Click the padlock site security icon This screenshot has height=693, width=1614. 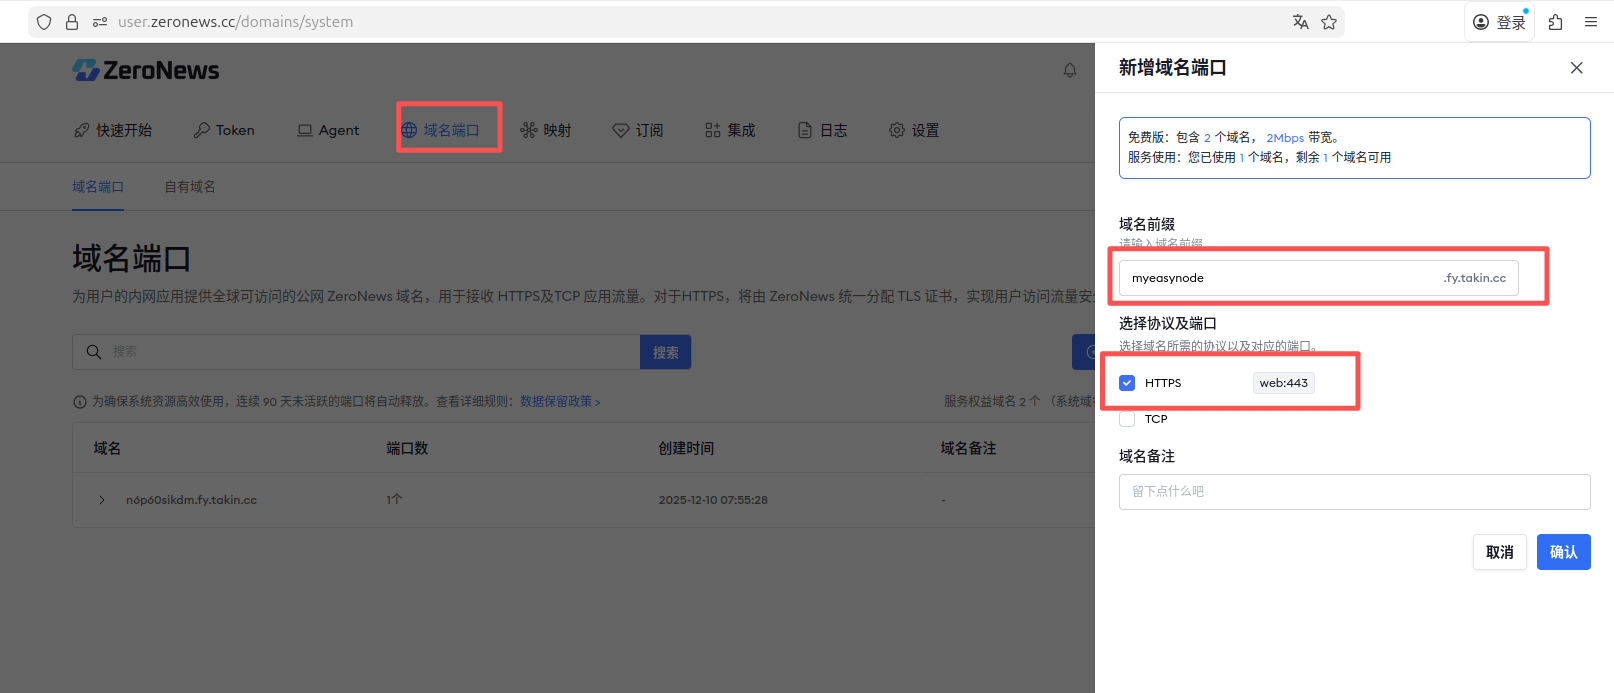coord(72,22)
